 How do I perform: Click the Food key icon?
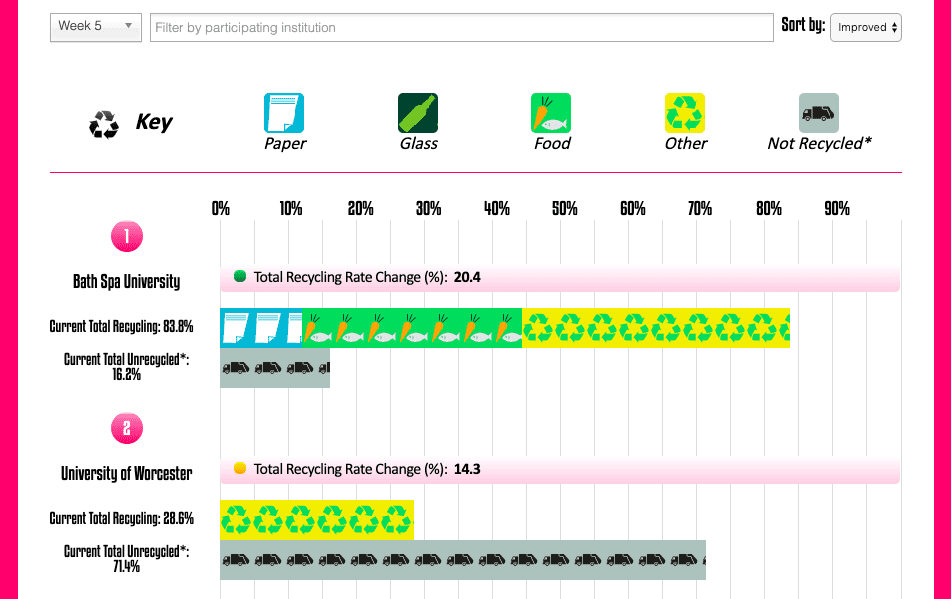[551, 113]
